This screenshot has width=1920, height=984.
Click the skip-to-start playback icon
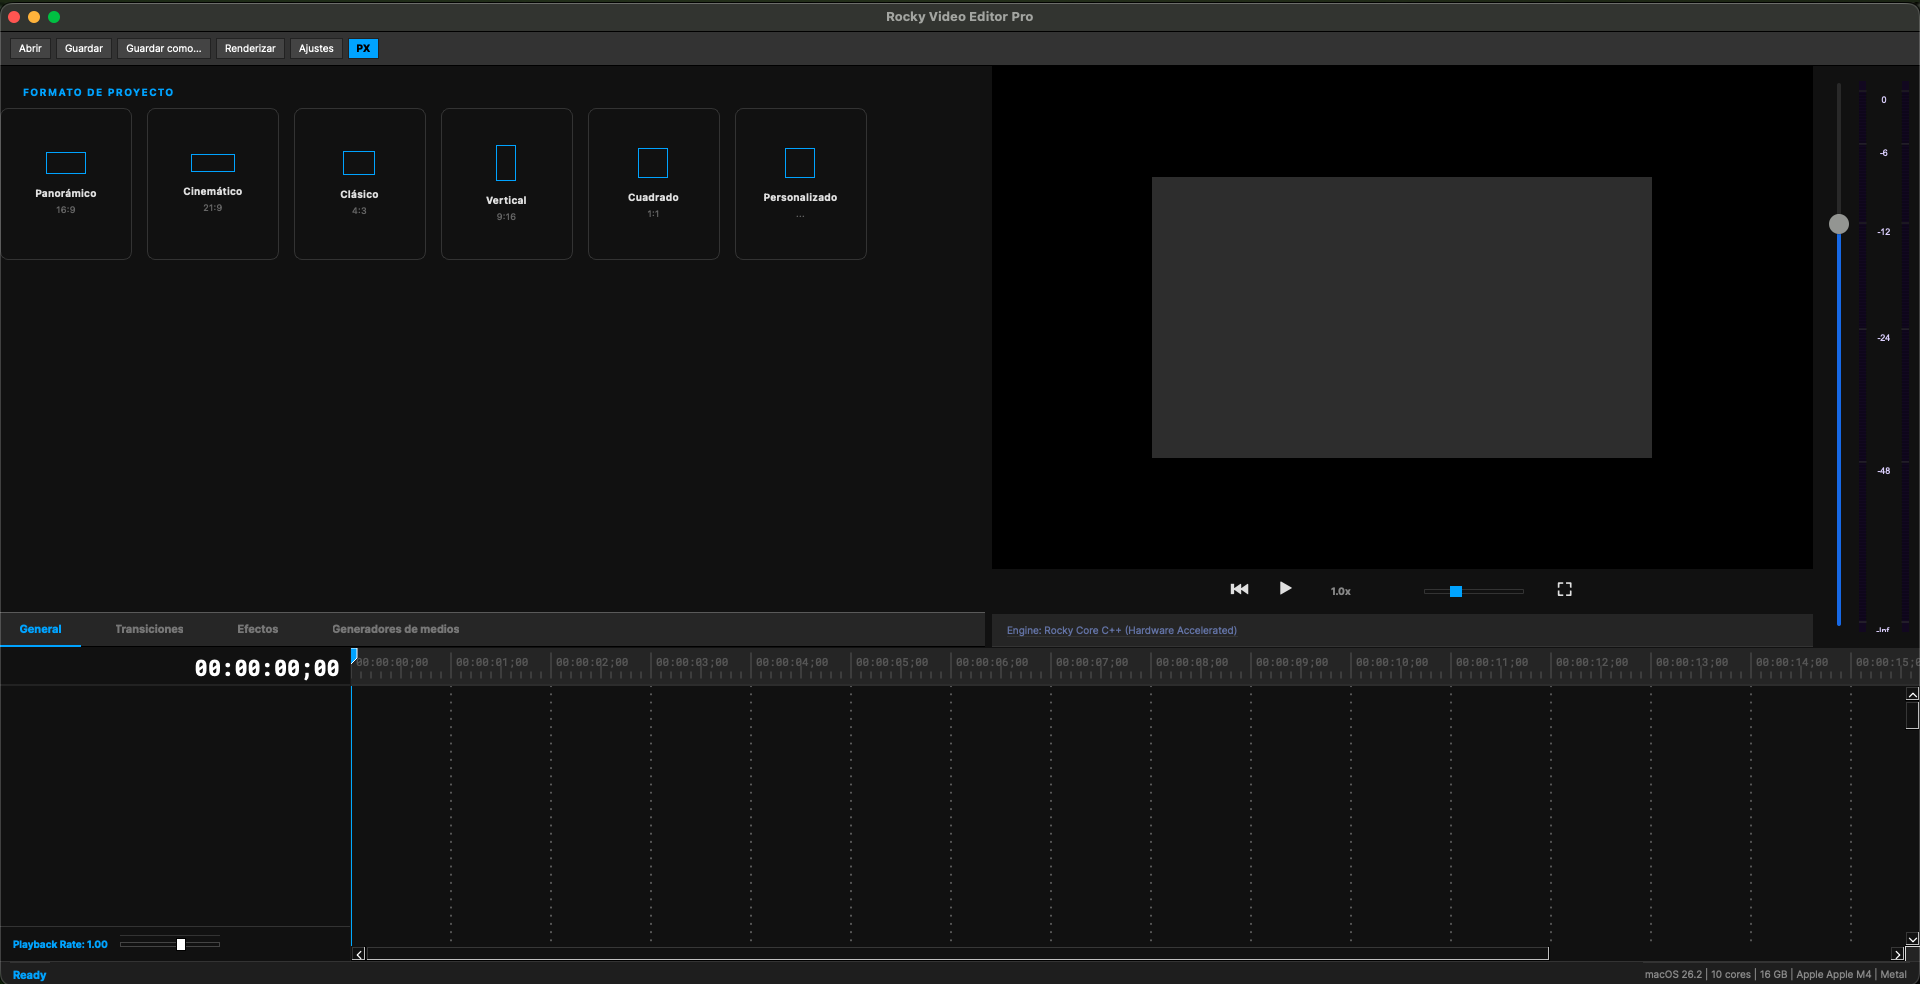tap(1239, 589)
